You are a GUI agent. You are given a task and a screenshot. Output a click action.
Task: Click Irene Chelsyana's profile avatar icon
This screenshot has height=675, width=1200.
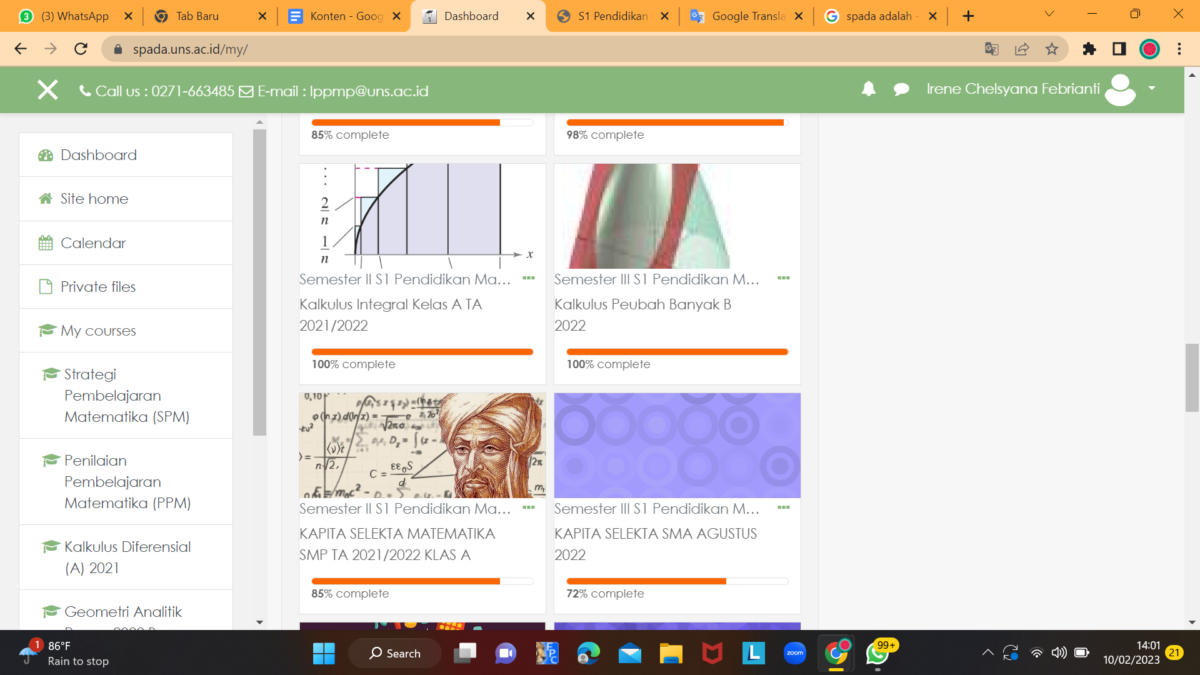click(x=1120, y=89)
